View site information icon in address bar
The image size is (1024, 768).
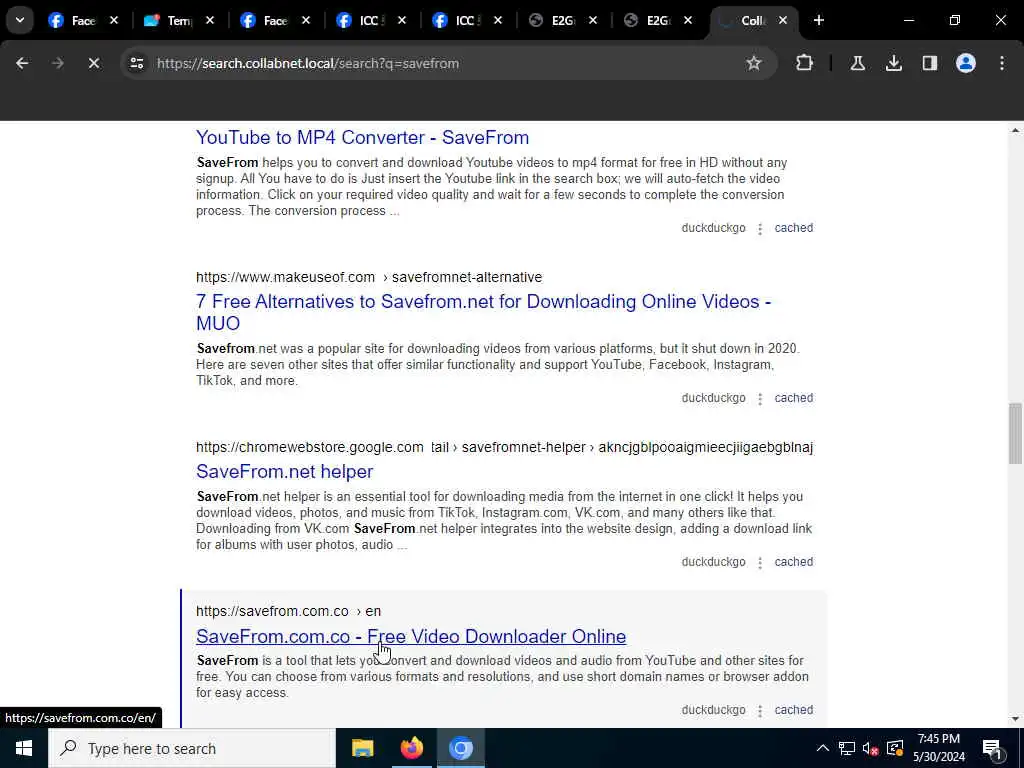(x=137, y=63)
